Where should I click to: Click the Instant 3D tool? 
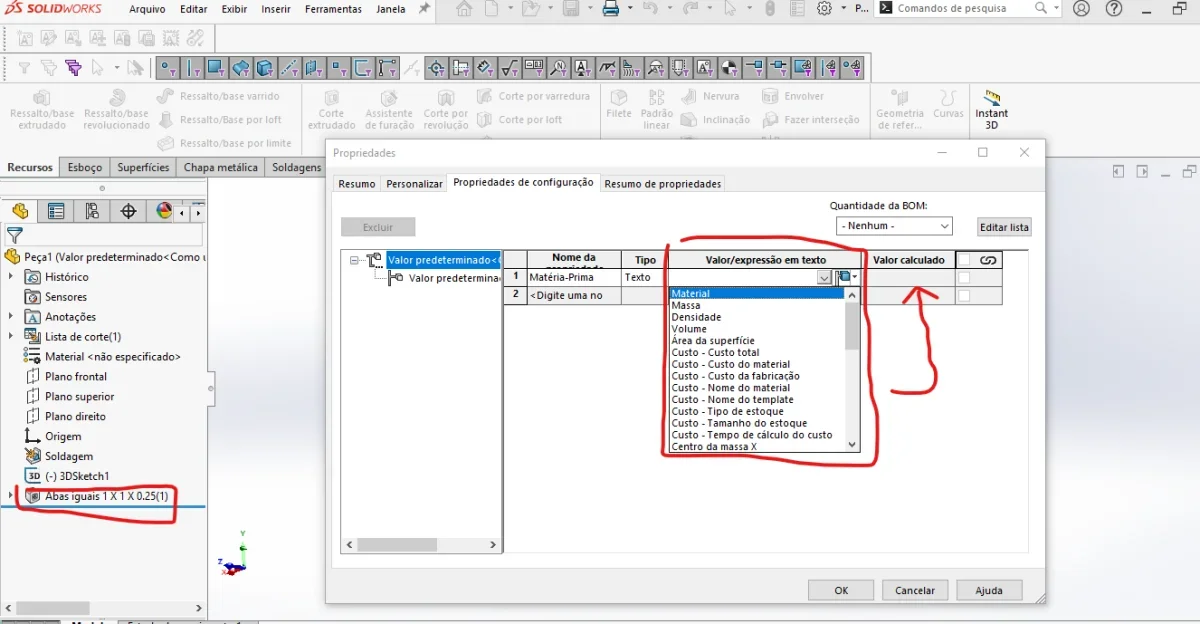tap(991, 111)
